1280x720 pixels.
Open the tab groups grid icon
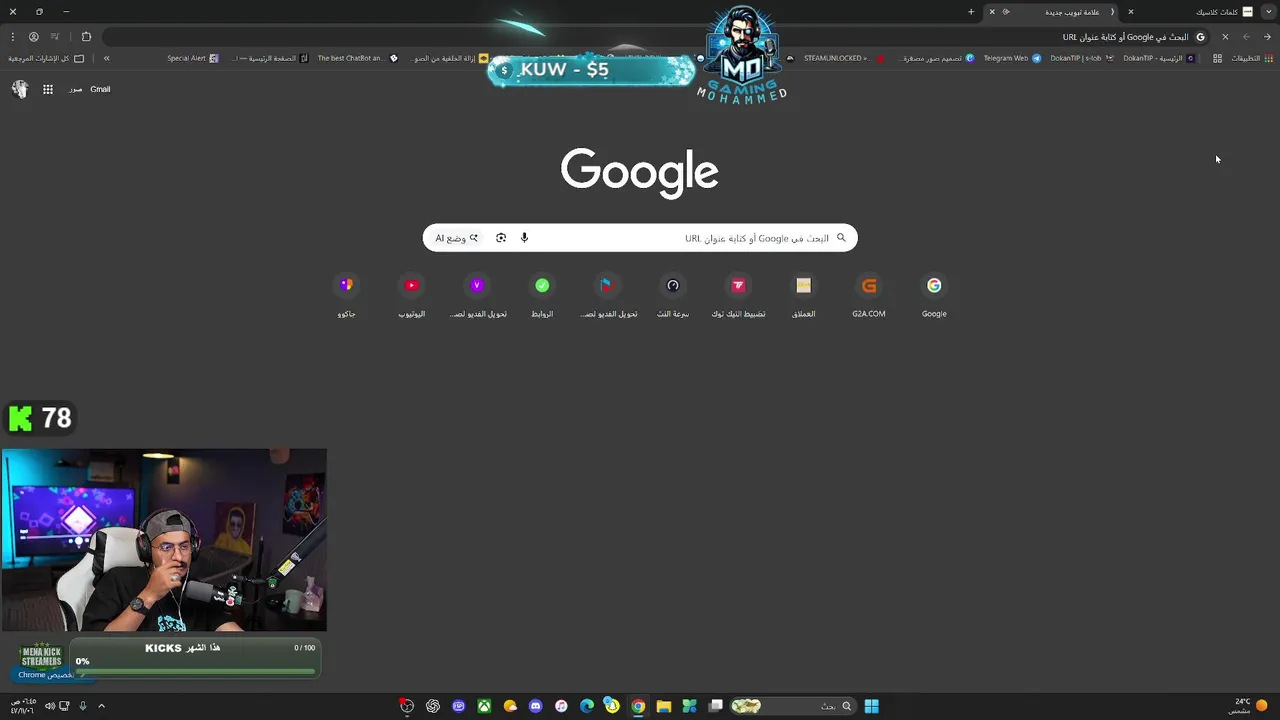click(x=1217, y=58)
